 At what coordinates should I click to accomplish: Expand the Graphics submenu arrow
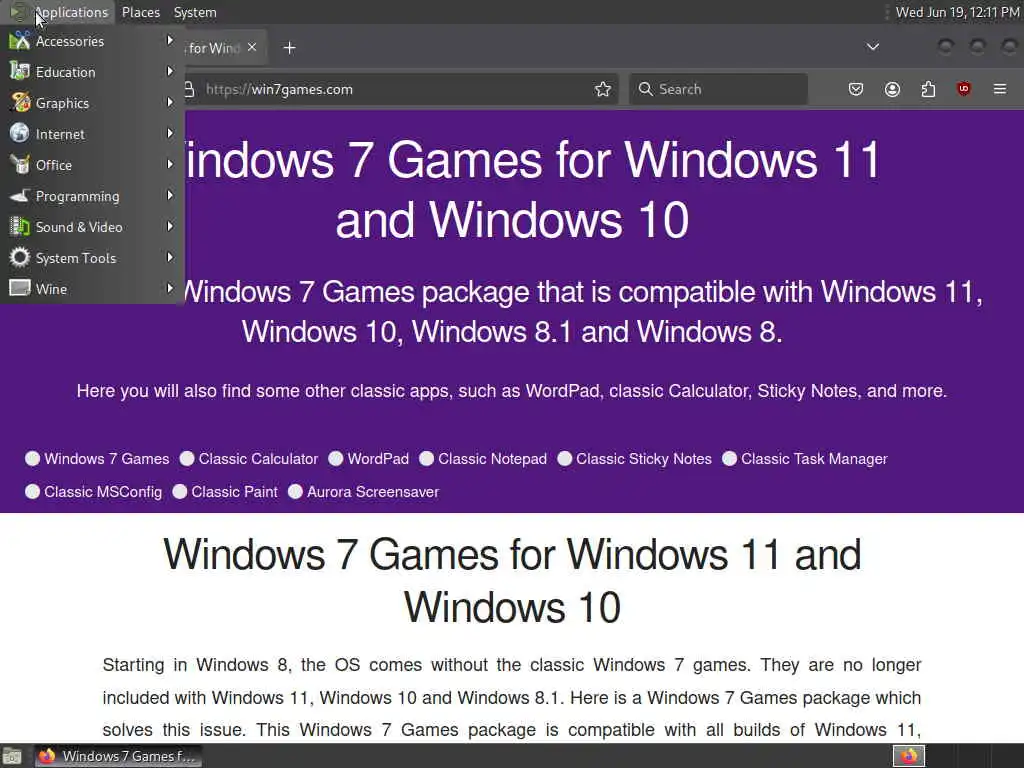pos(170,102)
